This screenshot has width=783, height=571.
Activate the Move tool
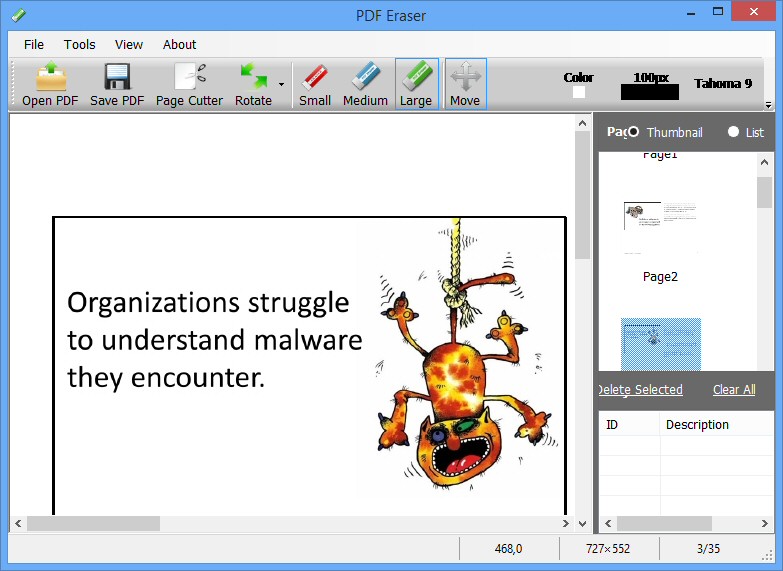click(x=465, y=84)
